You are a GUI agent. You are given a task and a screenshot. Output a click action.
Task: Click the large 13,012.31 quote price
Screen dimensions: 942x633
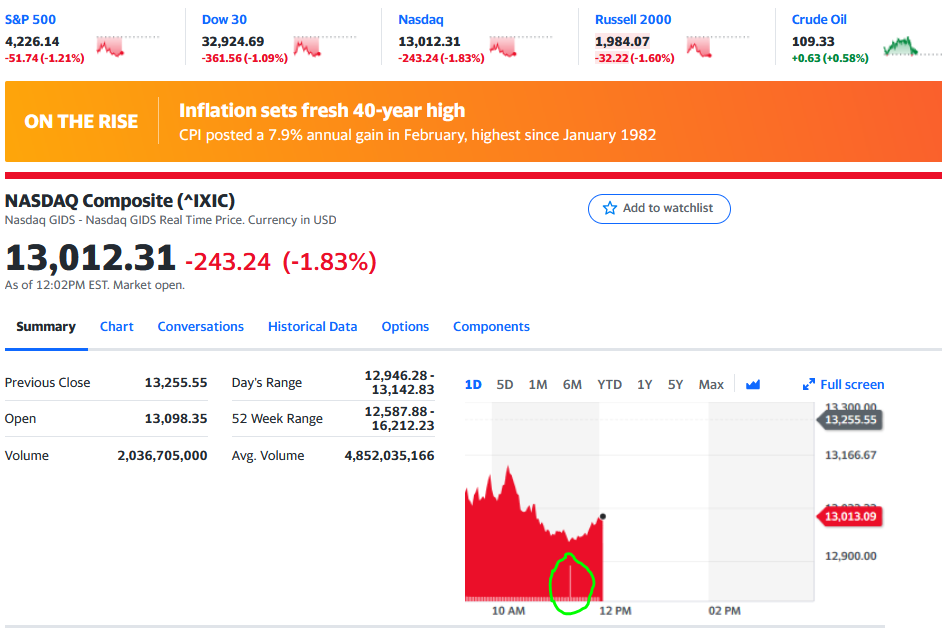(x=90, y=258)
